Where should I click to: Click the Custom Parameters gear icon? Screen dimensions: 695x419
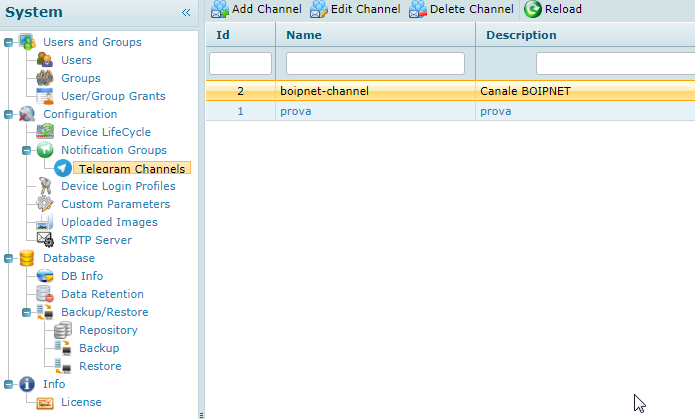(45, 204)
